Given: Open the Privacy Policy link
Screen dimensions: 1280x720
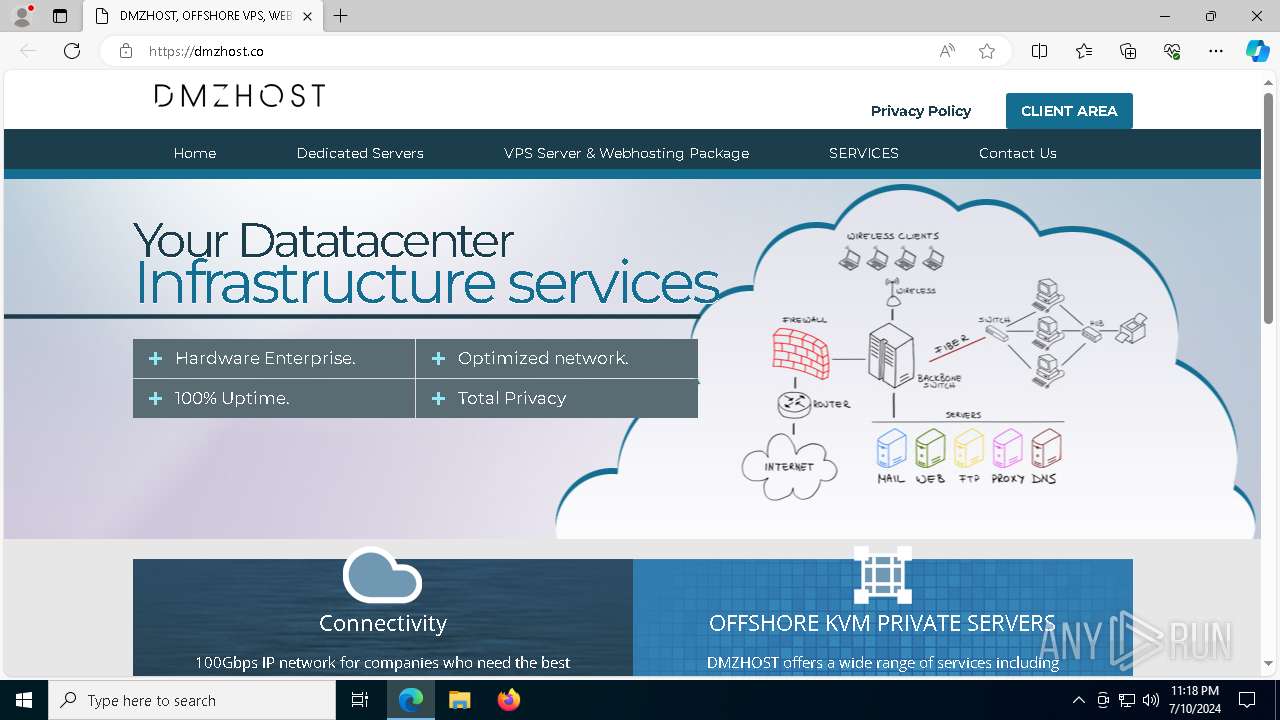Looking at the screenshot, I should tap(921, 111).
